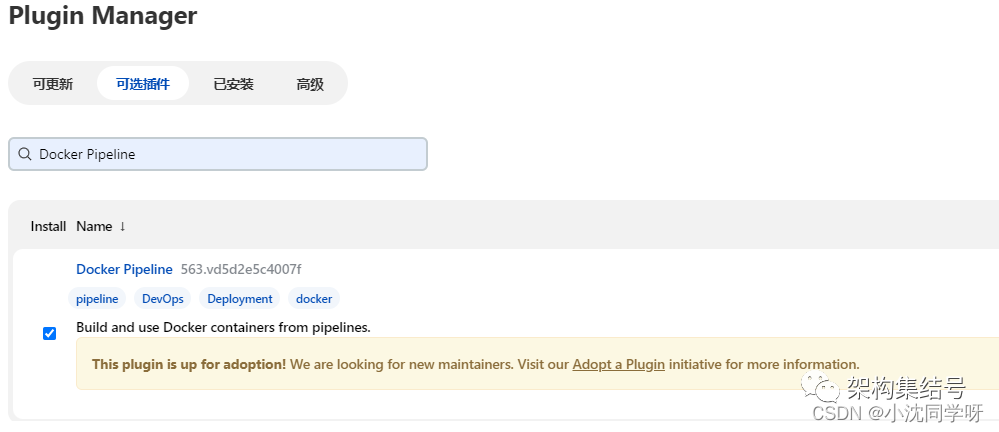Click the Install column header
Viewport: 999px width, 432px height.
pos(48,226)
